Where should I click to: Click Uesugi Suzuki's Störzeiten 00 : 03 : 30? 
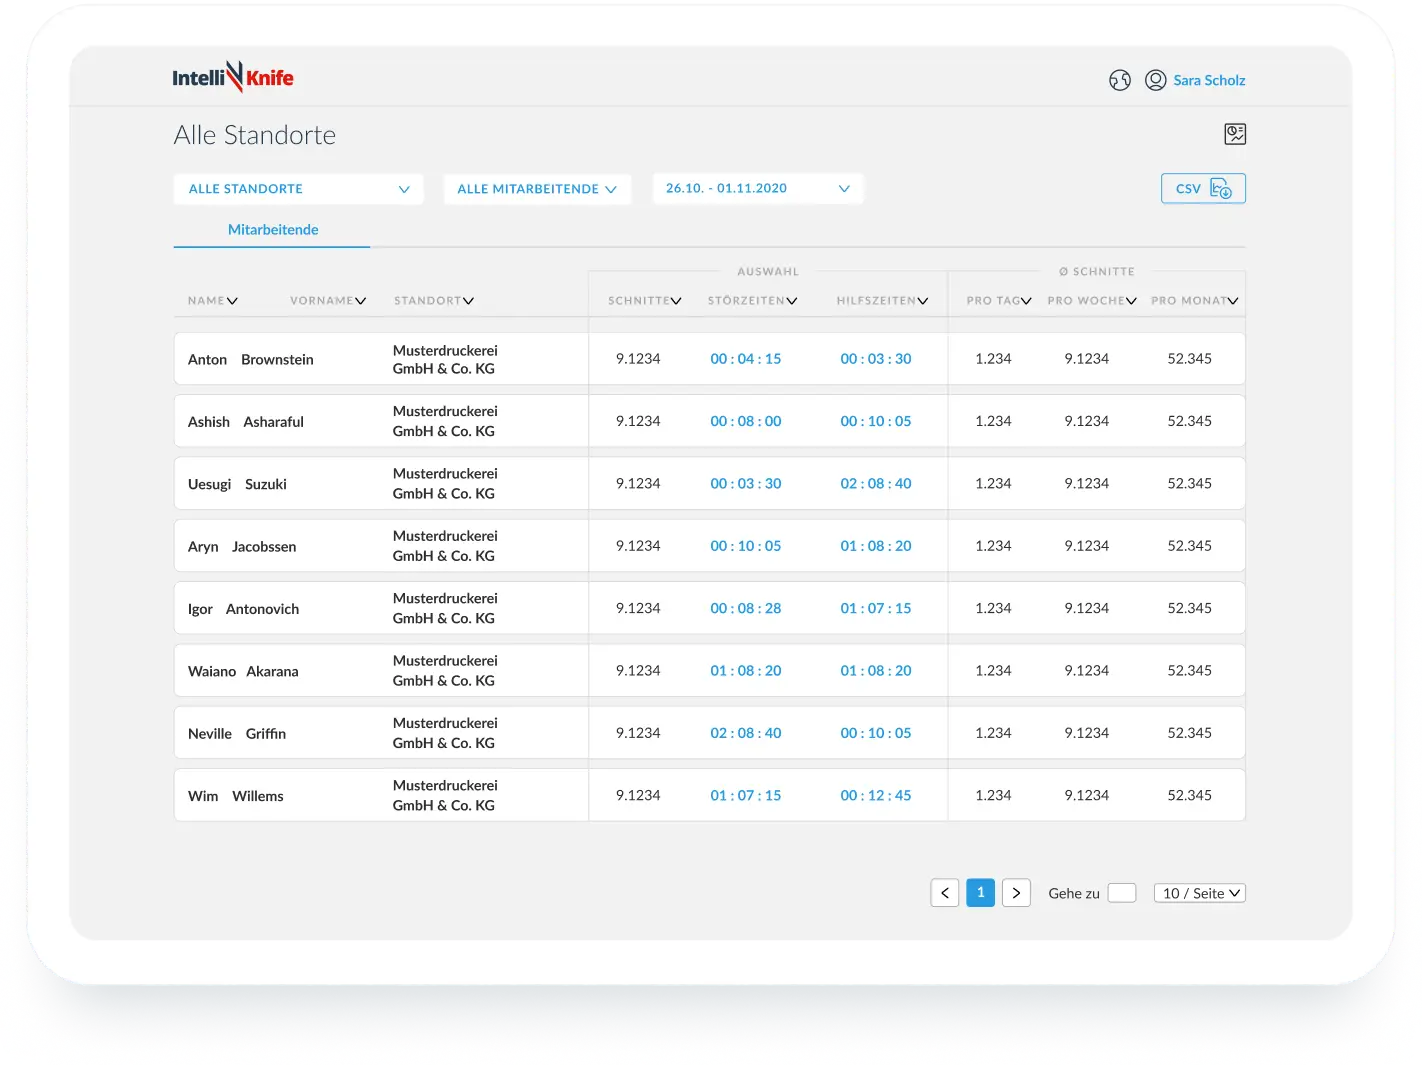click(x=746, y=483)
